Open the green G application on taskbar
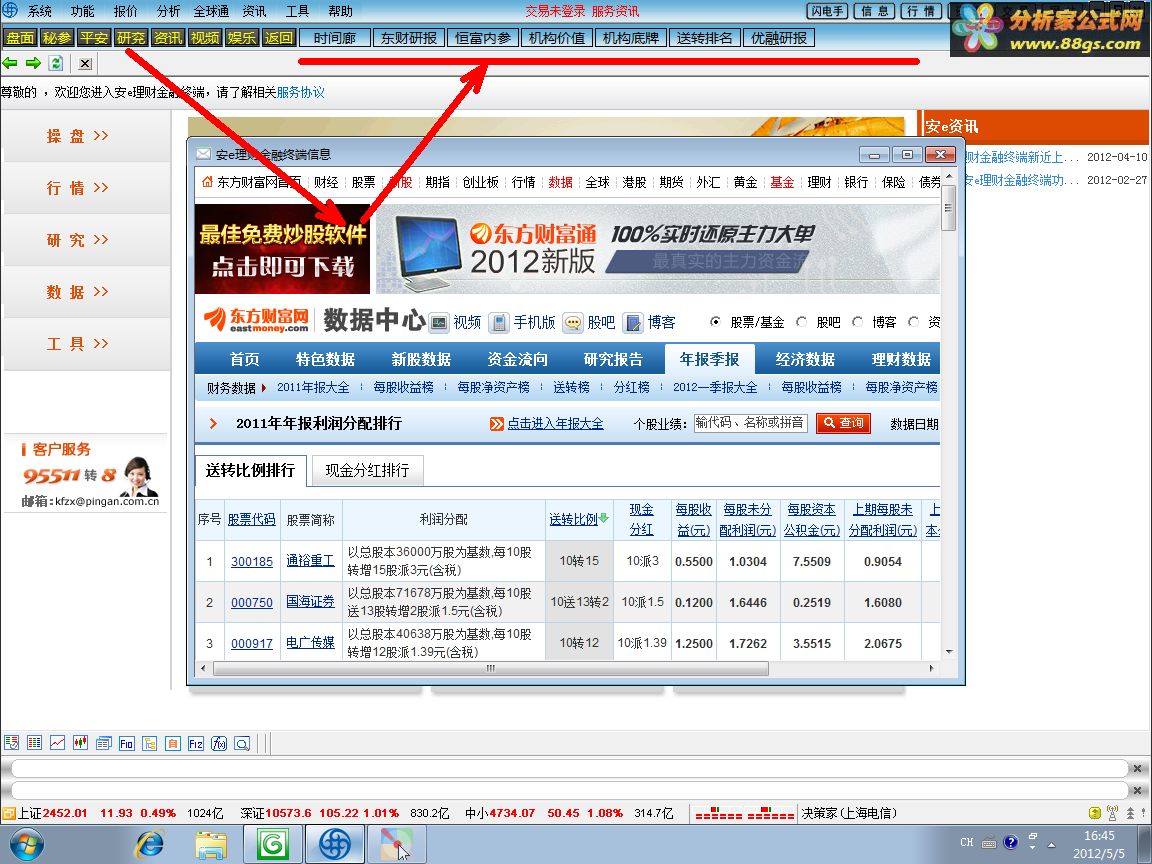Image resolution: width=1152 pixels, height=864 pixels. pos(273,844)
